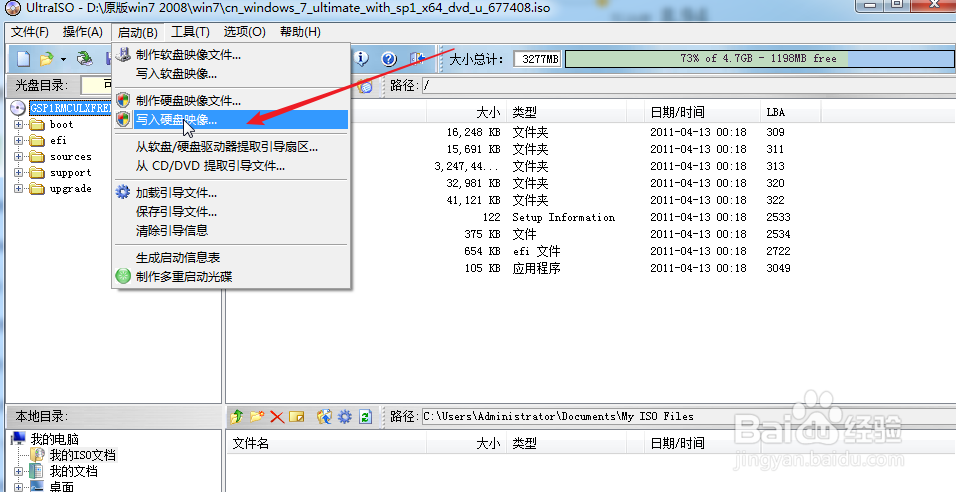Select the sources folder in tree
The height and width of the screenshot is (492, 956).
click(x=71, y=157)
